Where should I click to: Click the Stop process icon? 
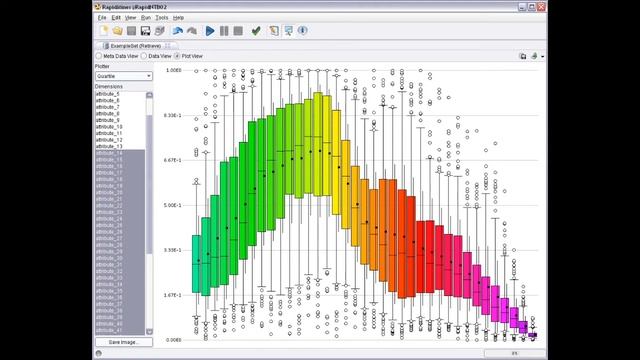click(238, 31)
